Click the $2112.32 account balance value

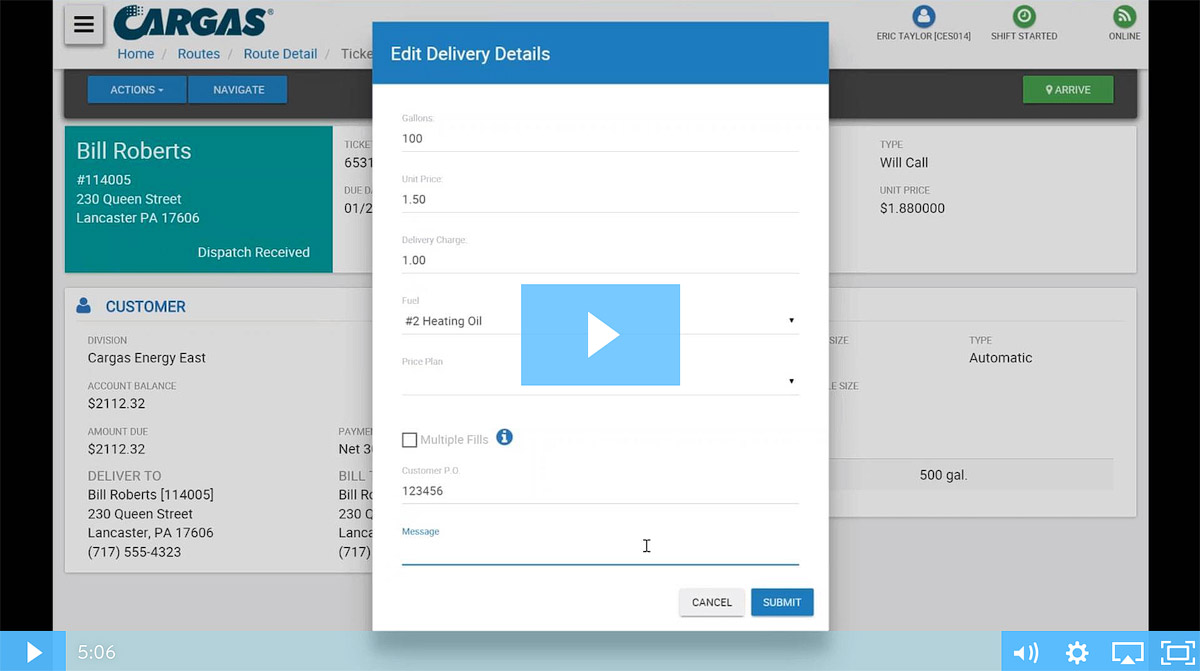pos(117,404)
